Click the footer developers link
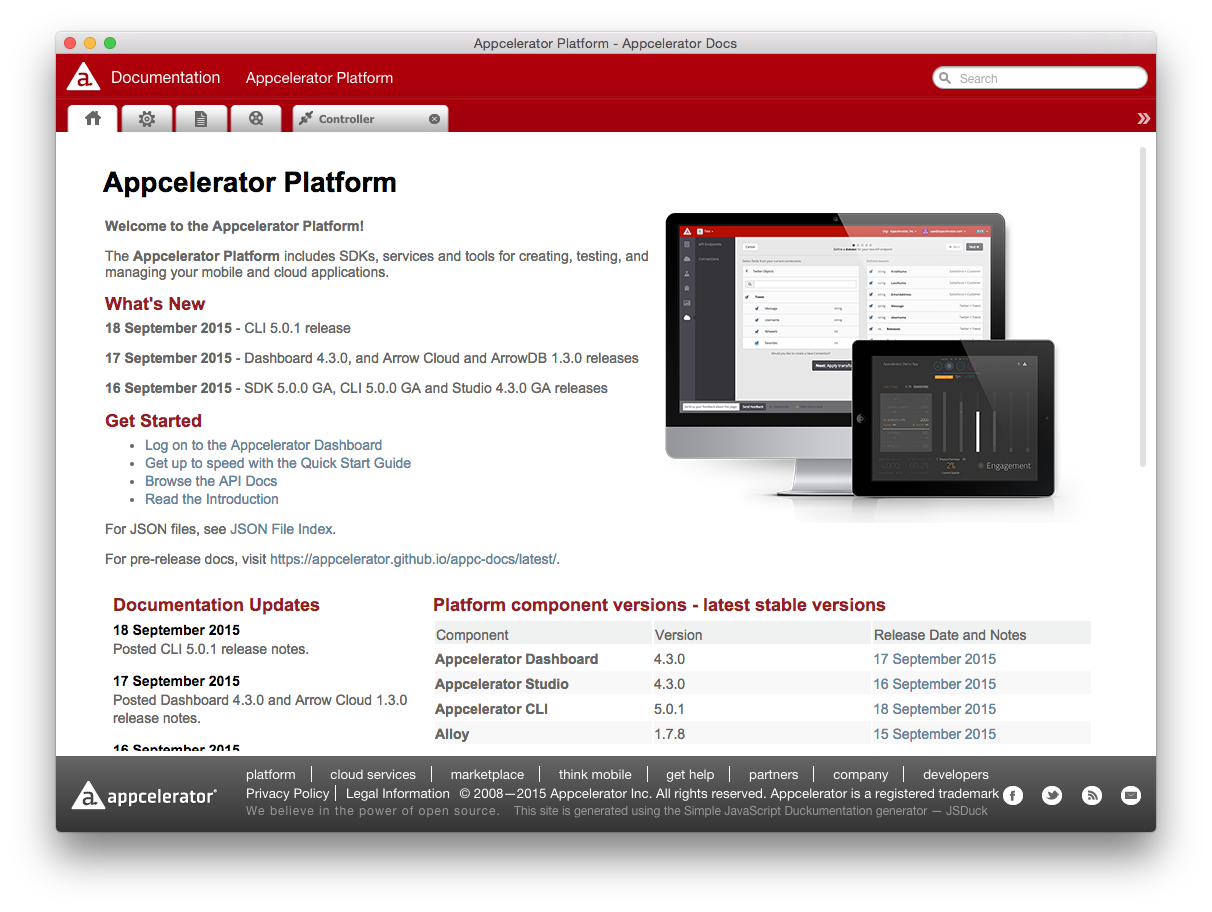The width and height of the screenshot is (1212, 912). click(x=956, y=774)
